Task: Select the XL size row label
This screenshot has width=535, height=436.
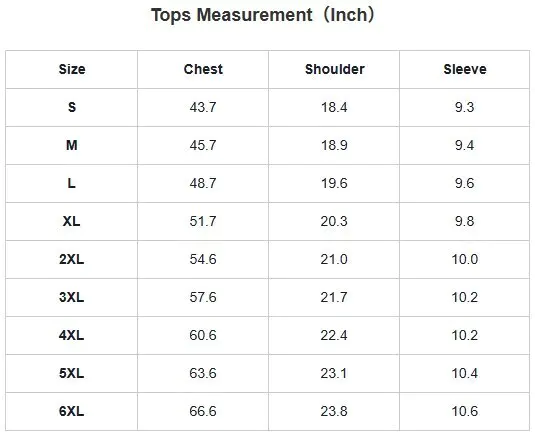Action: coord(72,221)
